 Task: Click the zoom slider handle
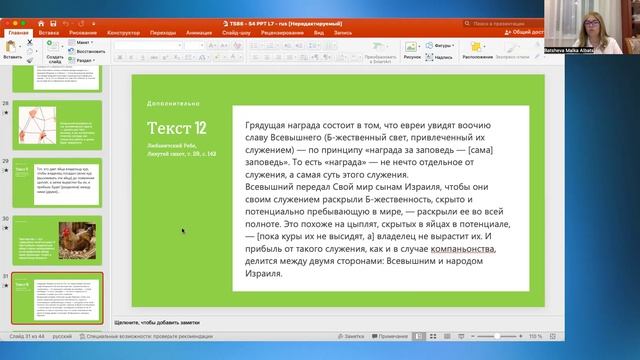tap(497, 336)
